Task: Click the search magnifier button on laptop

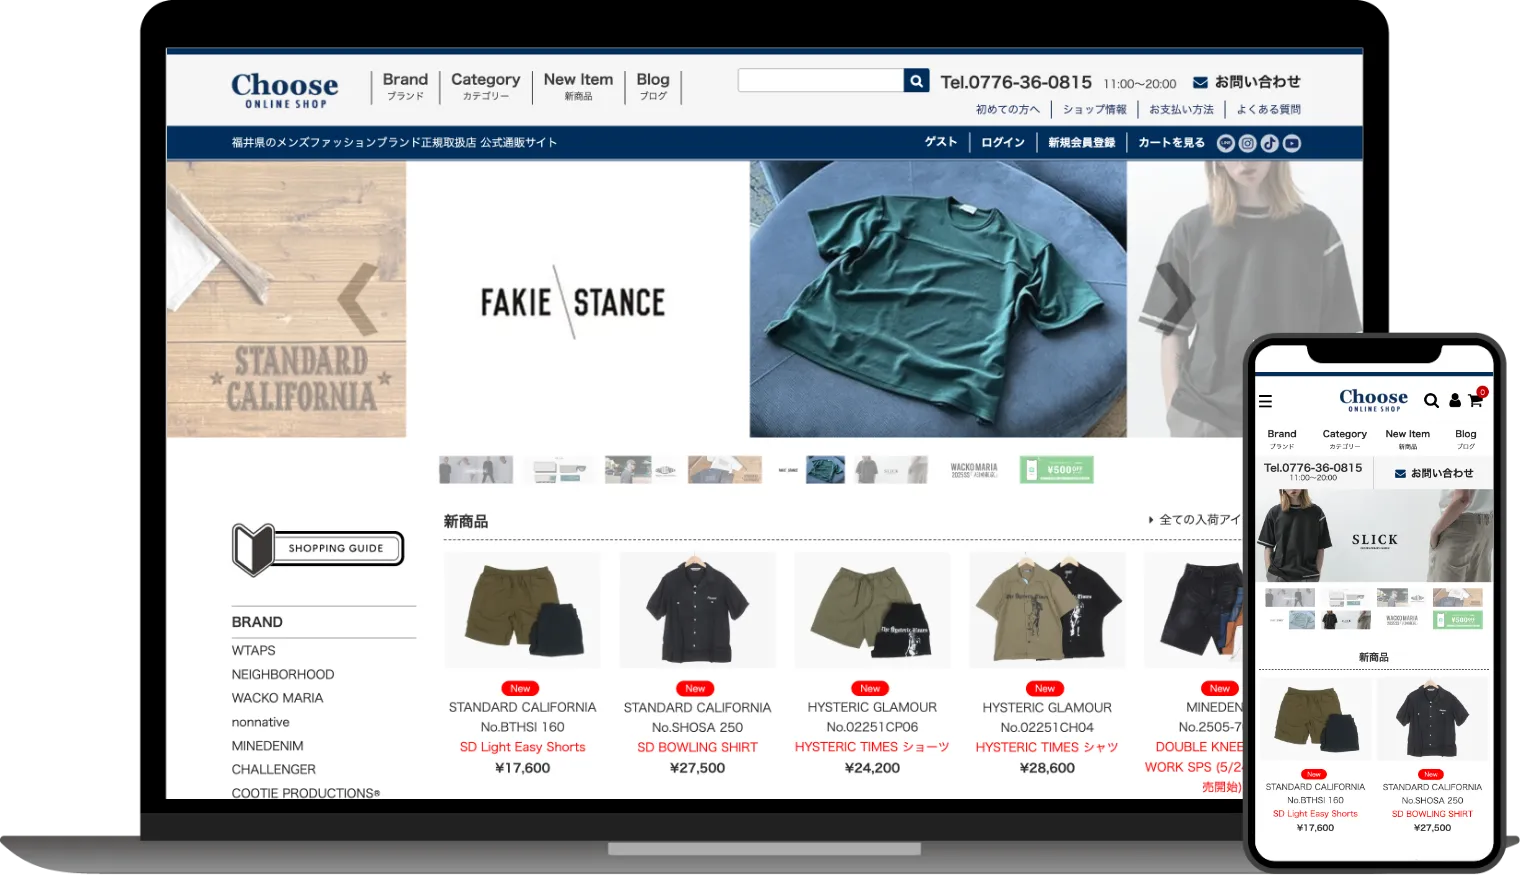Action: [916, 81]
